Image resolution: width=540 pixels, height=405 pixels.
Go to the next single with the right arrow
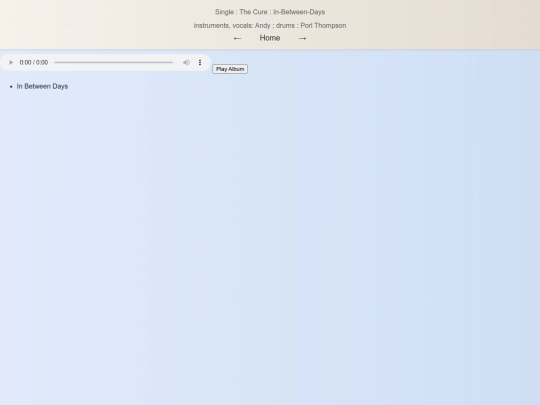click(302, 38)
